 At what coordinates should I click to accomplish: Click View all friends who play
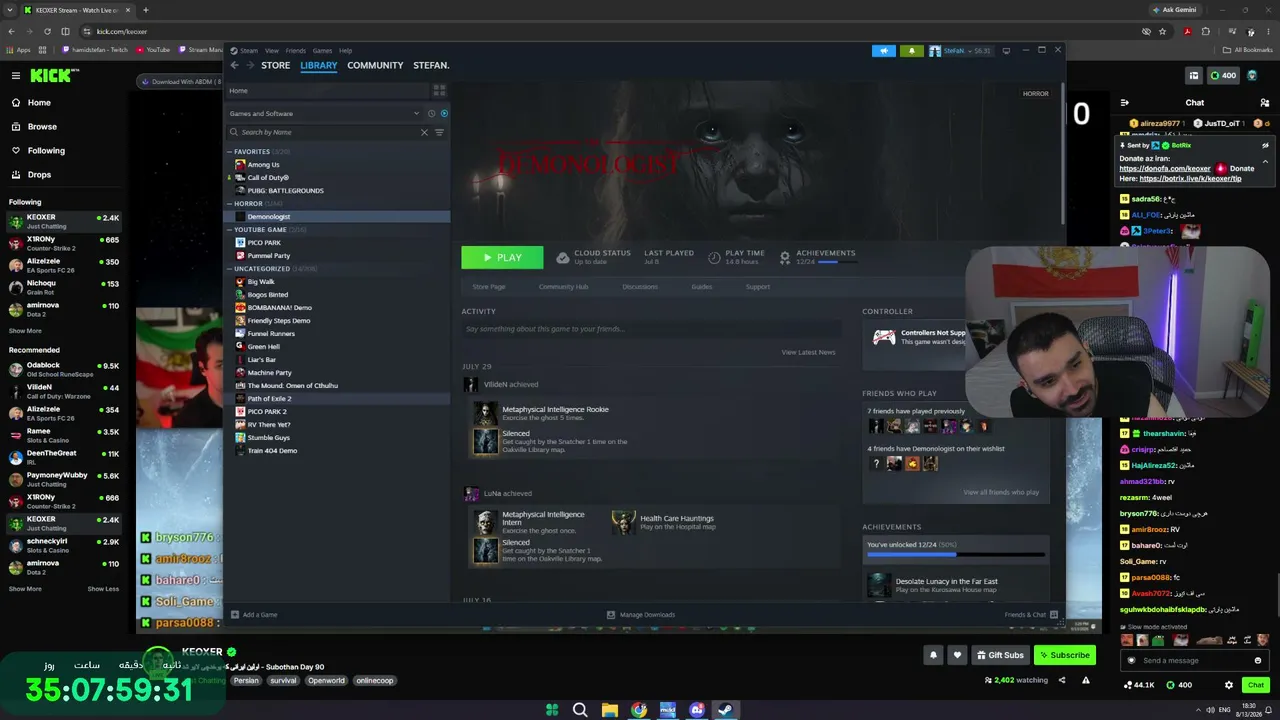click(x=1001, y=492)
